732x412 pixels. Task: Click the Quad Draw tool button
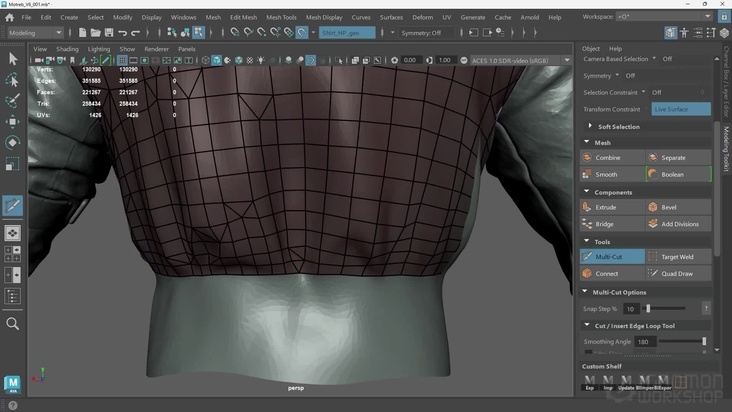tap(679, 273)
